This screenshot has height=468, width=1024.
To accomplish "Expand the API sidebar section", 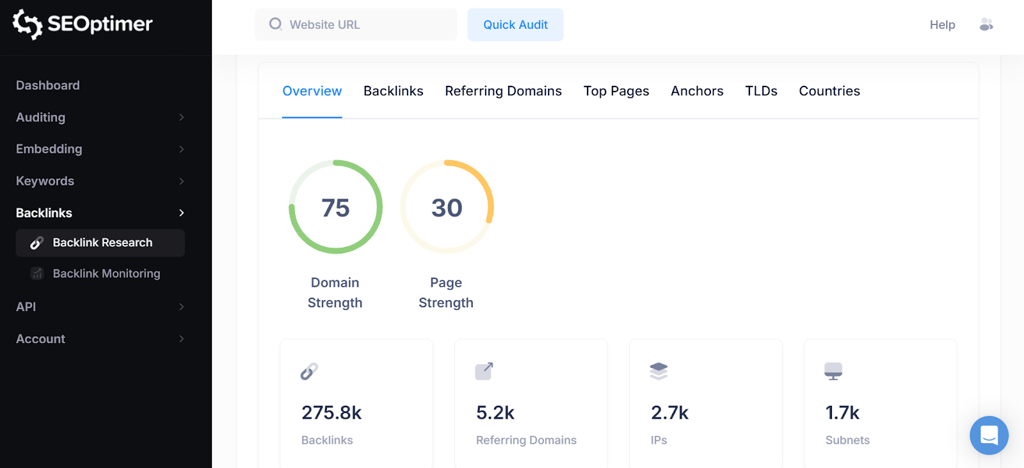I will [181, 307].
